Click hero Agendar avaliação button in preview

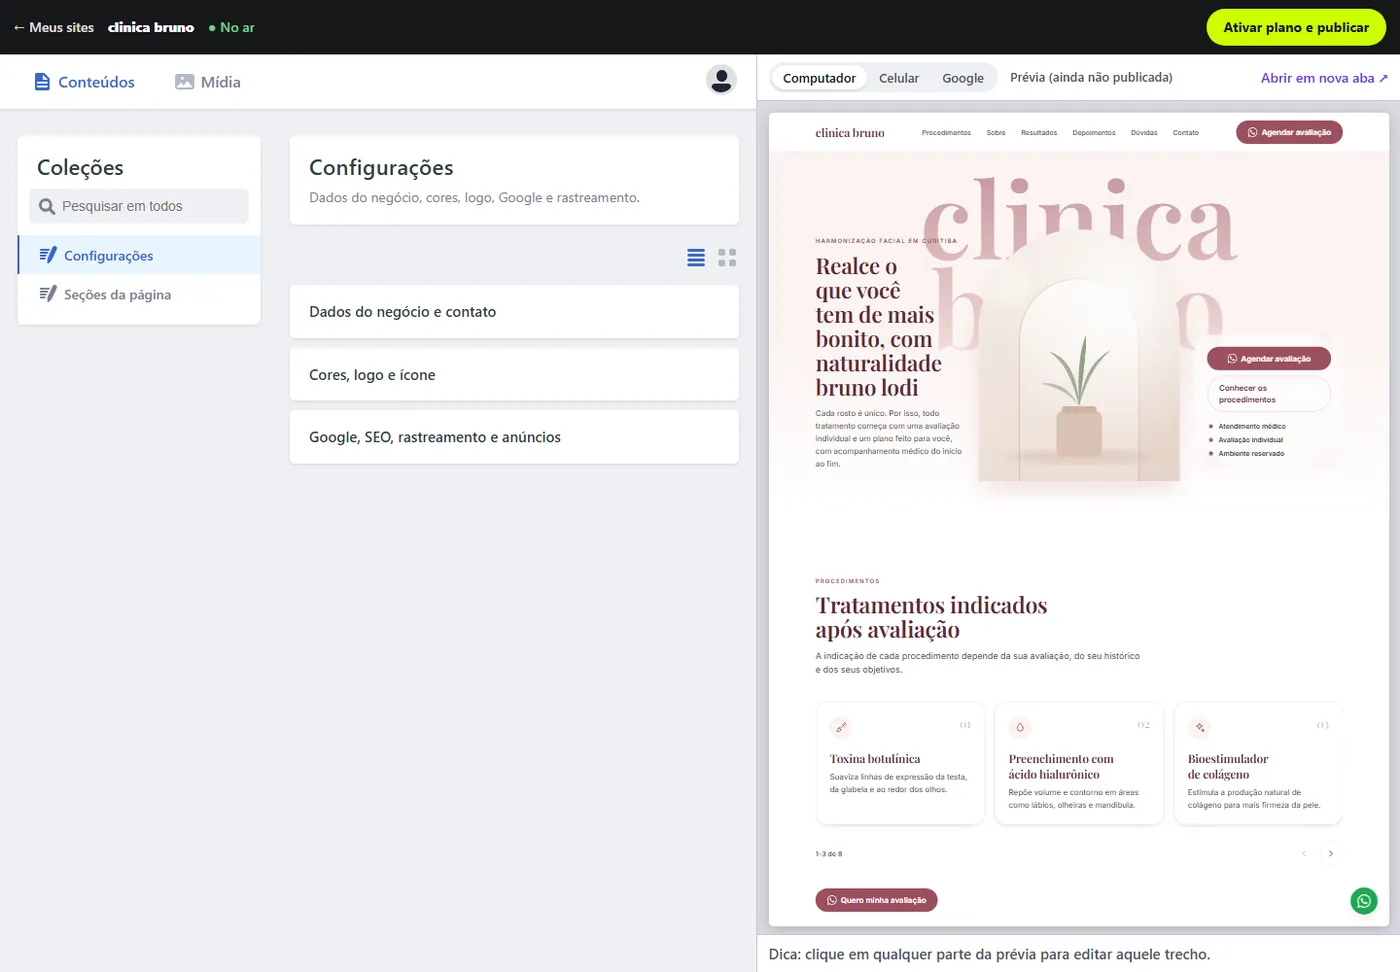point(1268,358)
